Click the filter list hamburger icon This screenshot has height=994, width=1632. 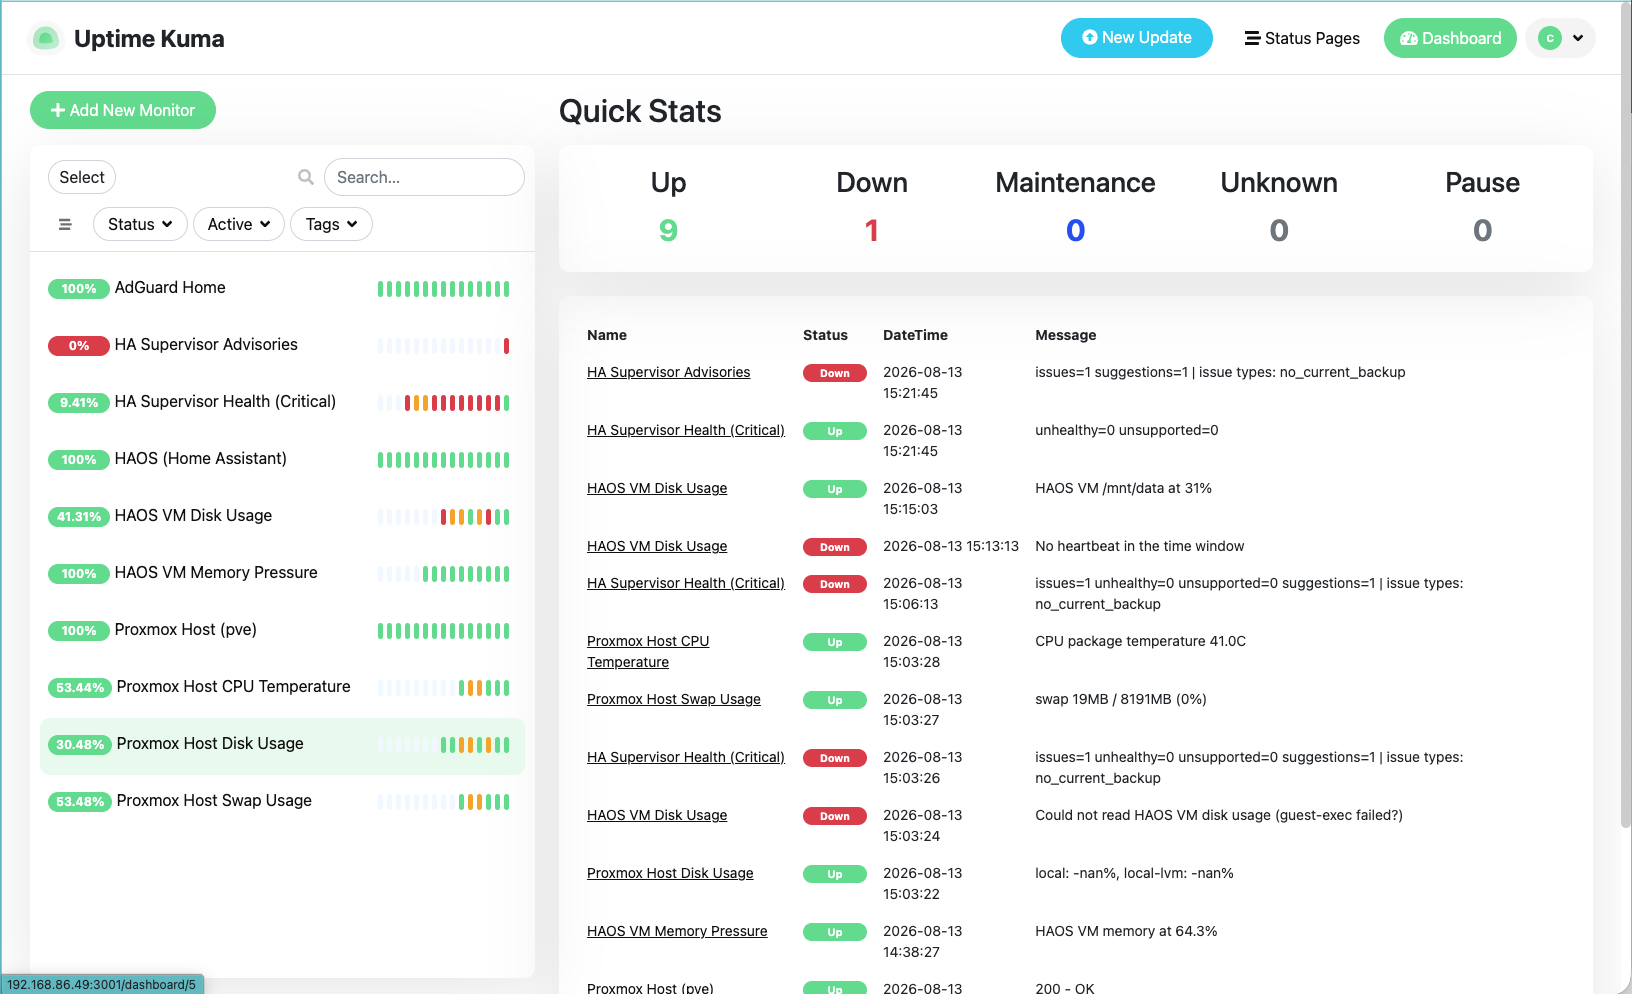pos(65,224)
